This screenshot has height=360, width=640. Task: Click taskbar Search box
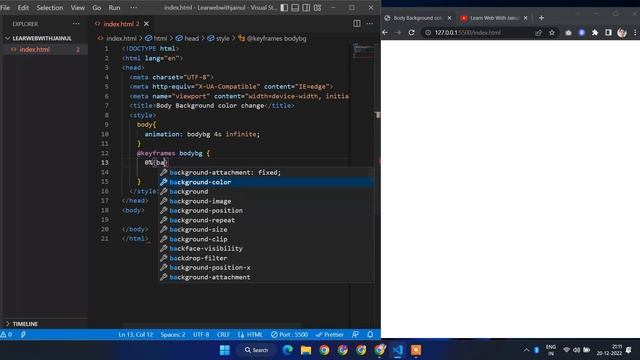(x=256, y=350)
